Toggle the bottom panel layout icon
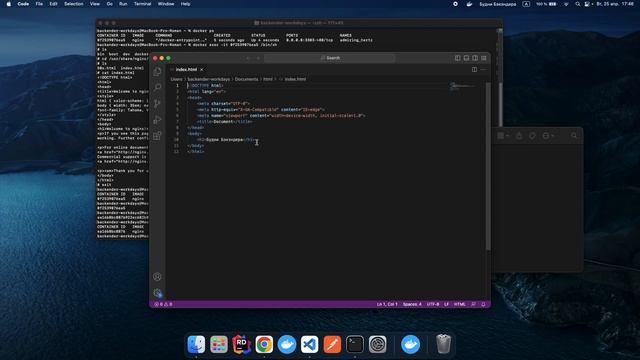Screen dimensions: 640x360 pyautogui.click(x=466, y=58)
